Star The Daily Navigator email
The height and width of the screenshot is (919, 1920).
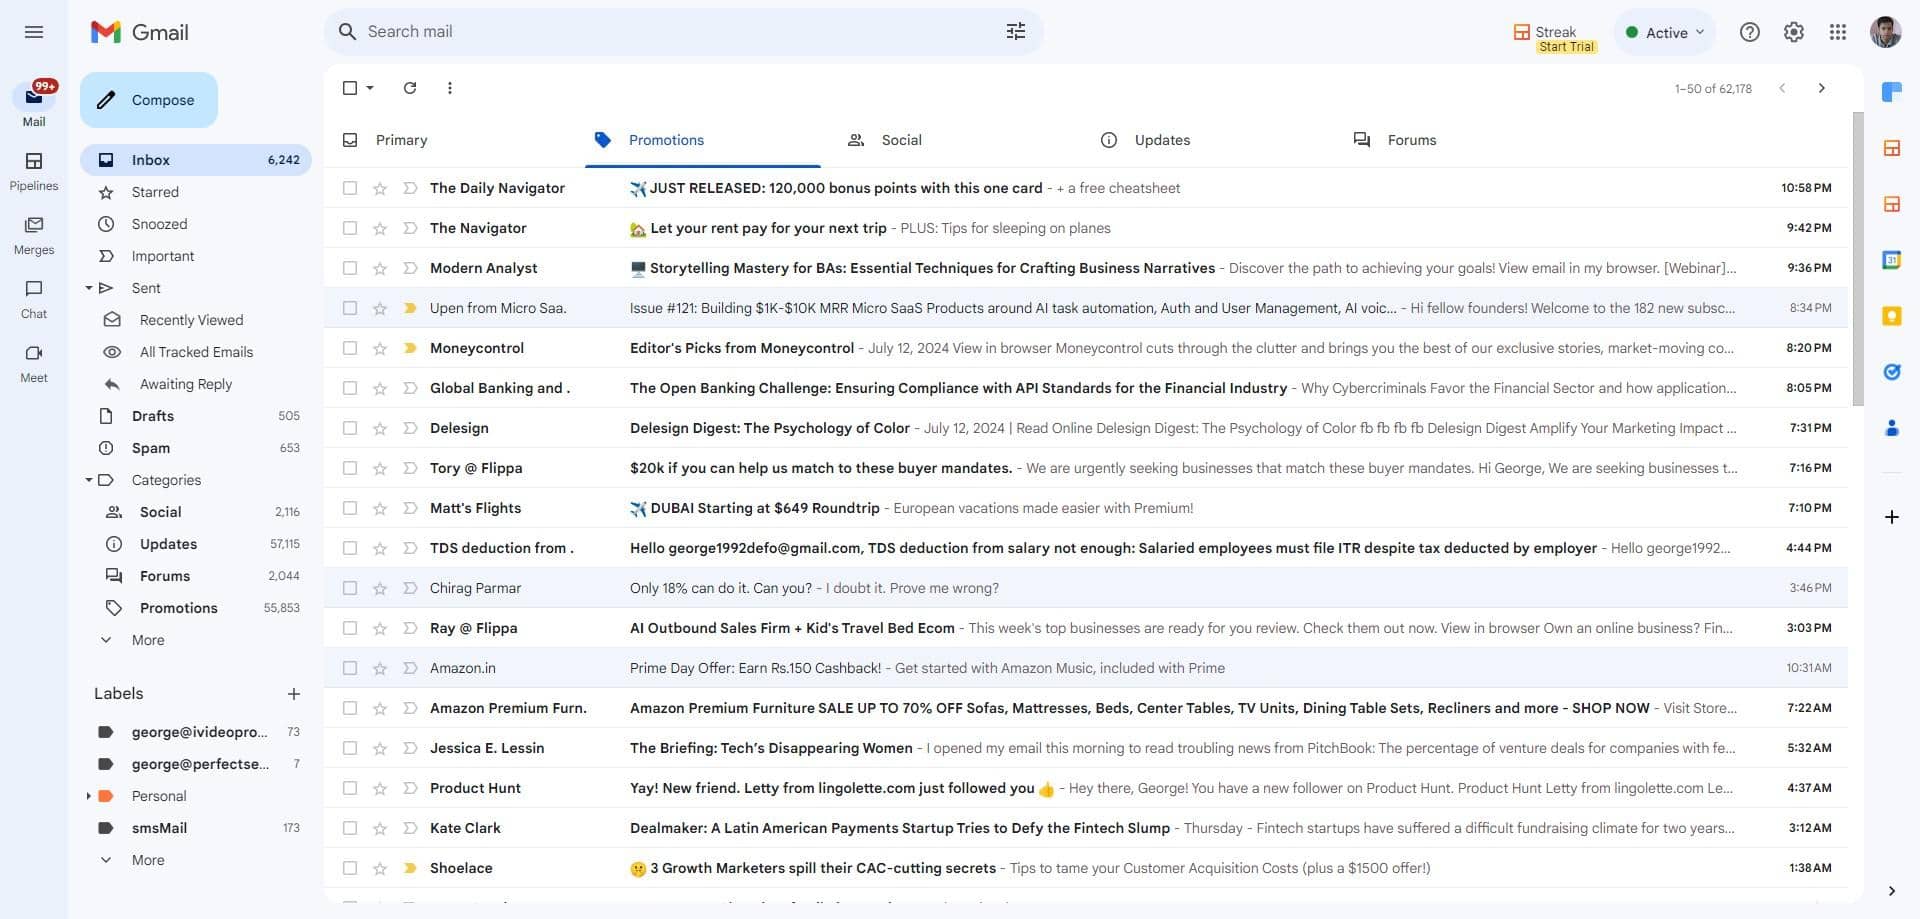pos(380,188)
